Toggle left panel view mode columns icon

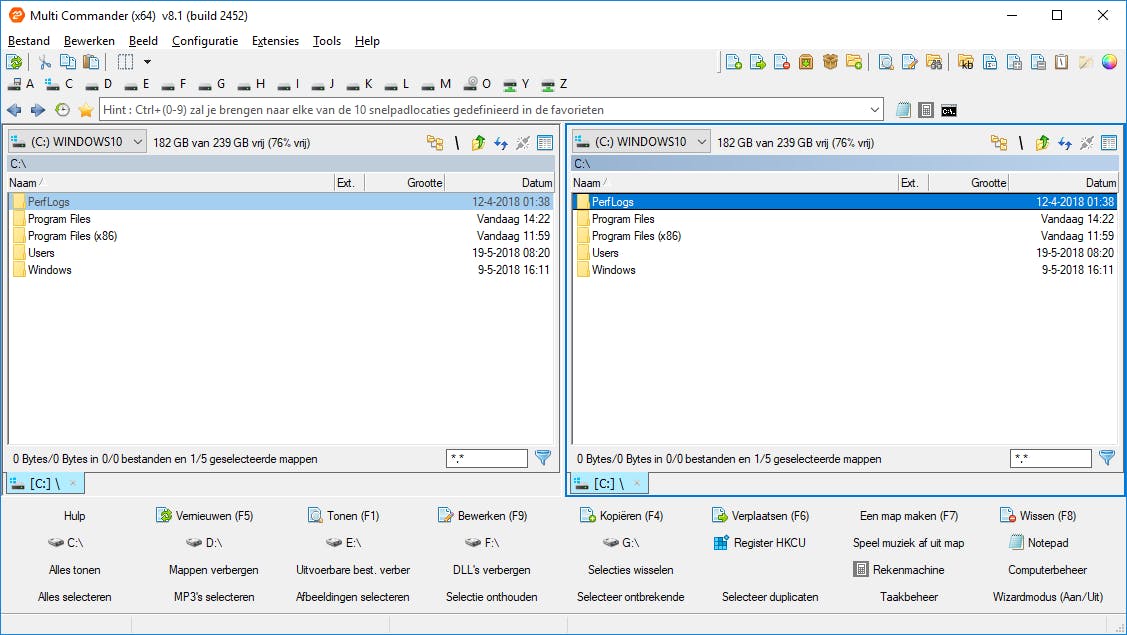pos(545,142)
